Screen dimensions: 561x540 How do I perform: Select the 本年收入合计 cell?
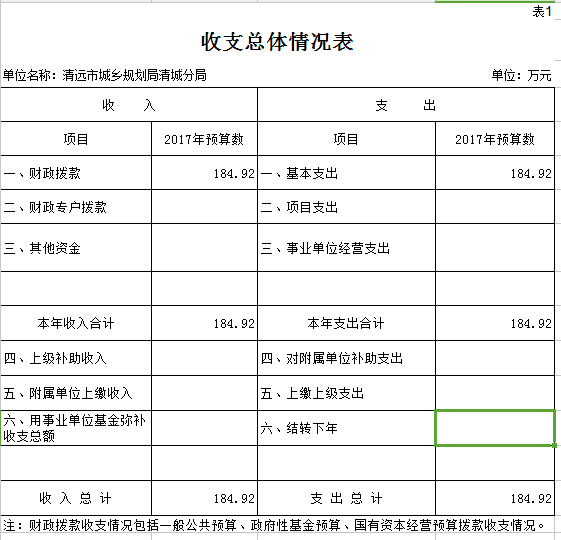point(76,323)
